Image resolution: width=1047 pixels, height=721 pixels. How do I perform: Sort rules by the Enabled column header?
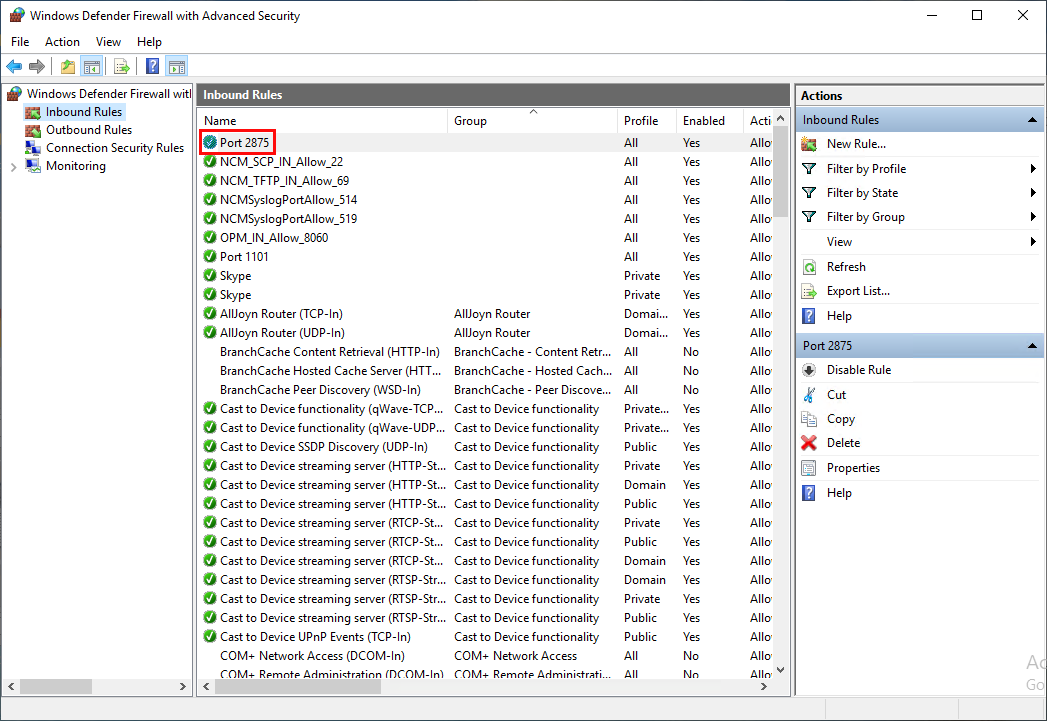[709, 121]
